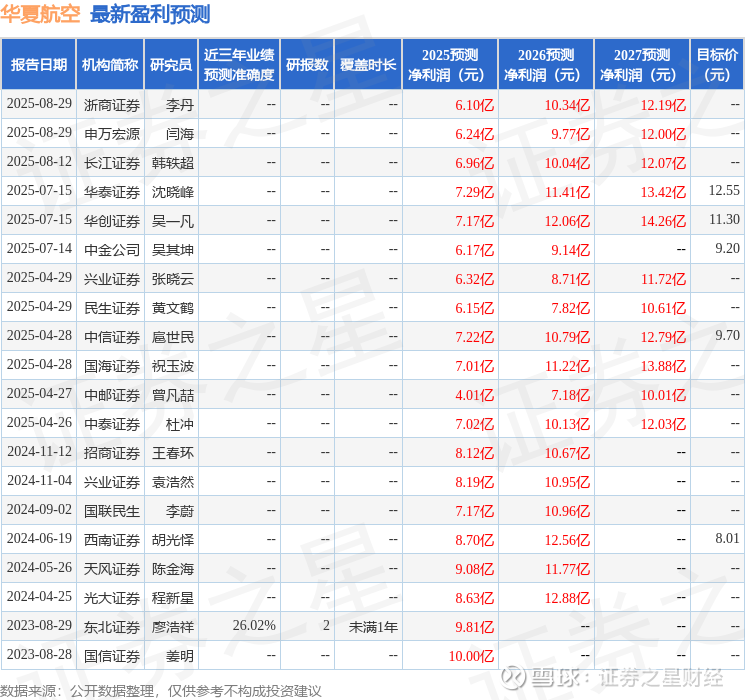Click the 覆盖时长 column header

click(368, 65)
